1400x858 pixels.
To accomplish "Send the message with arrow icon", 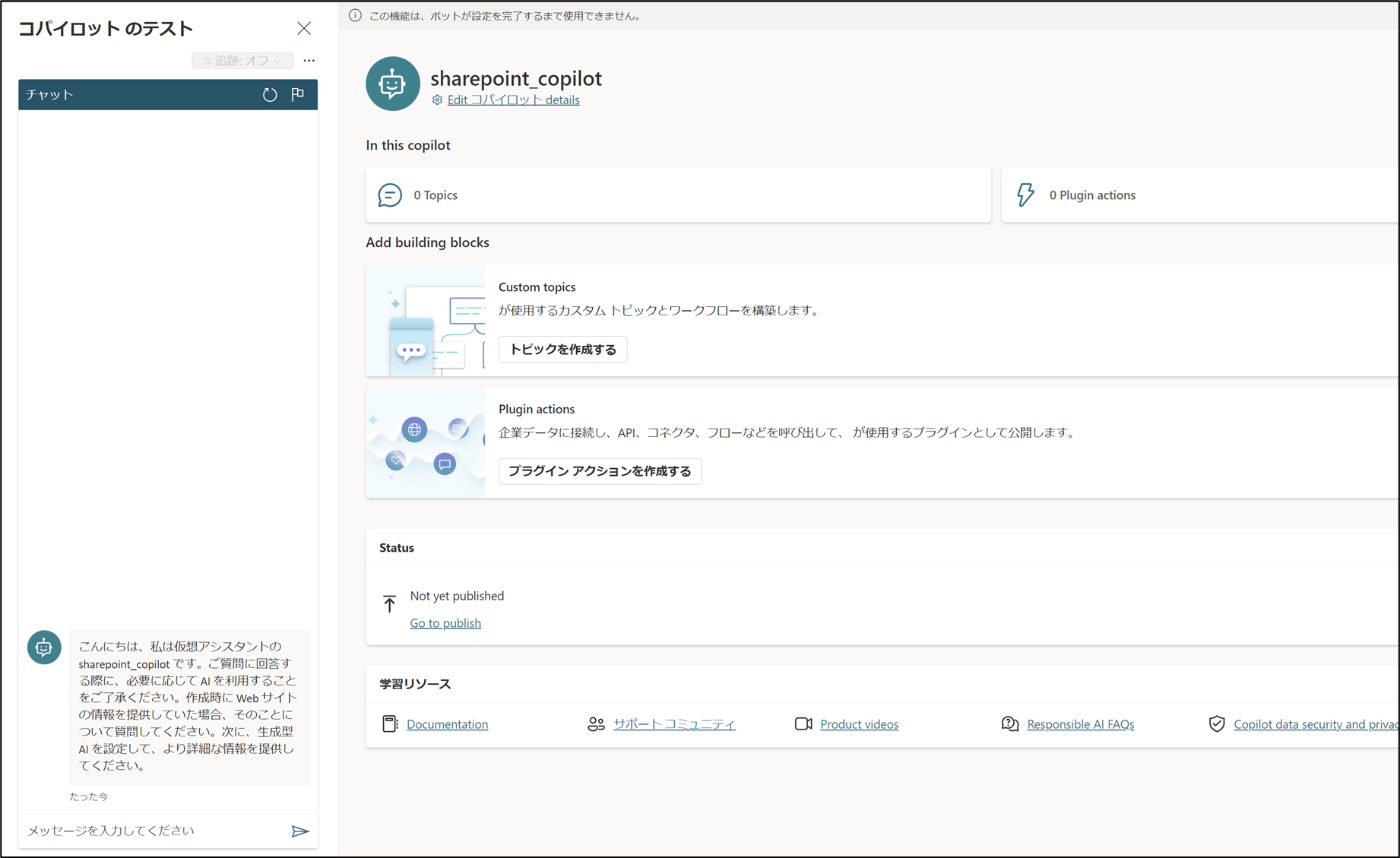I will 300,831.
